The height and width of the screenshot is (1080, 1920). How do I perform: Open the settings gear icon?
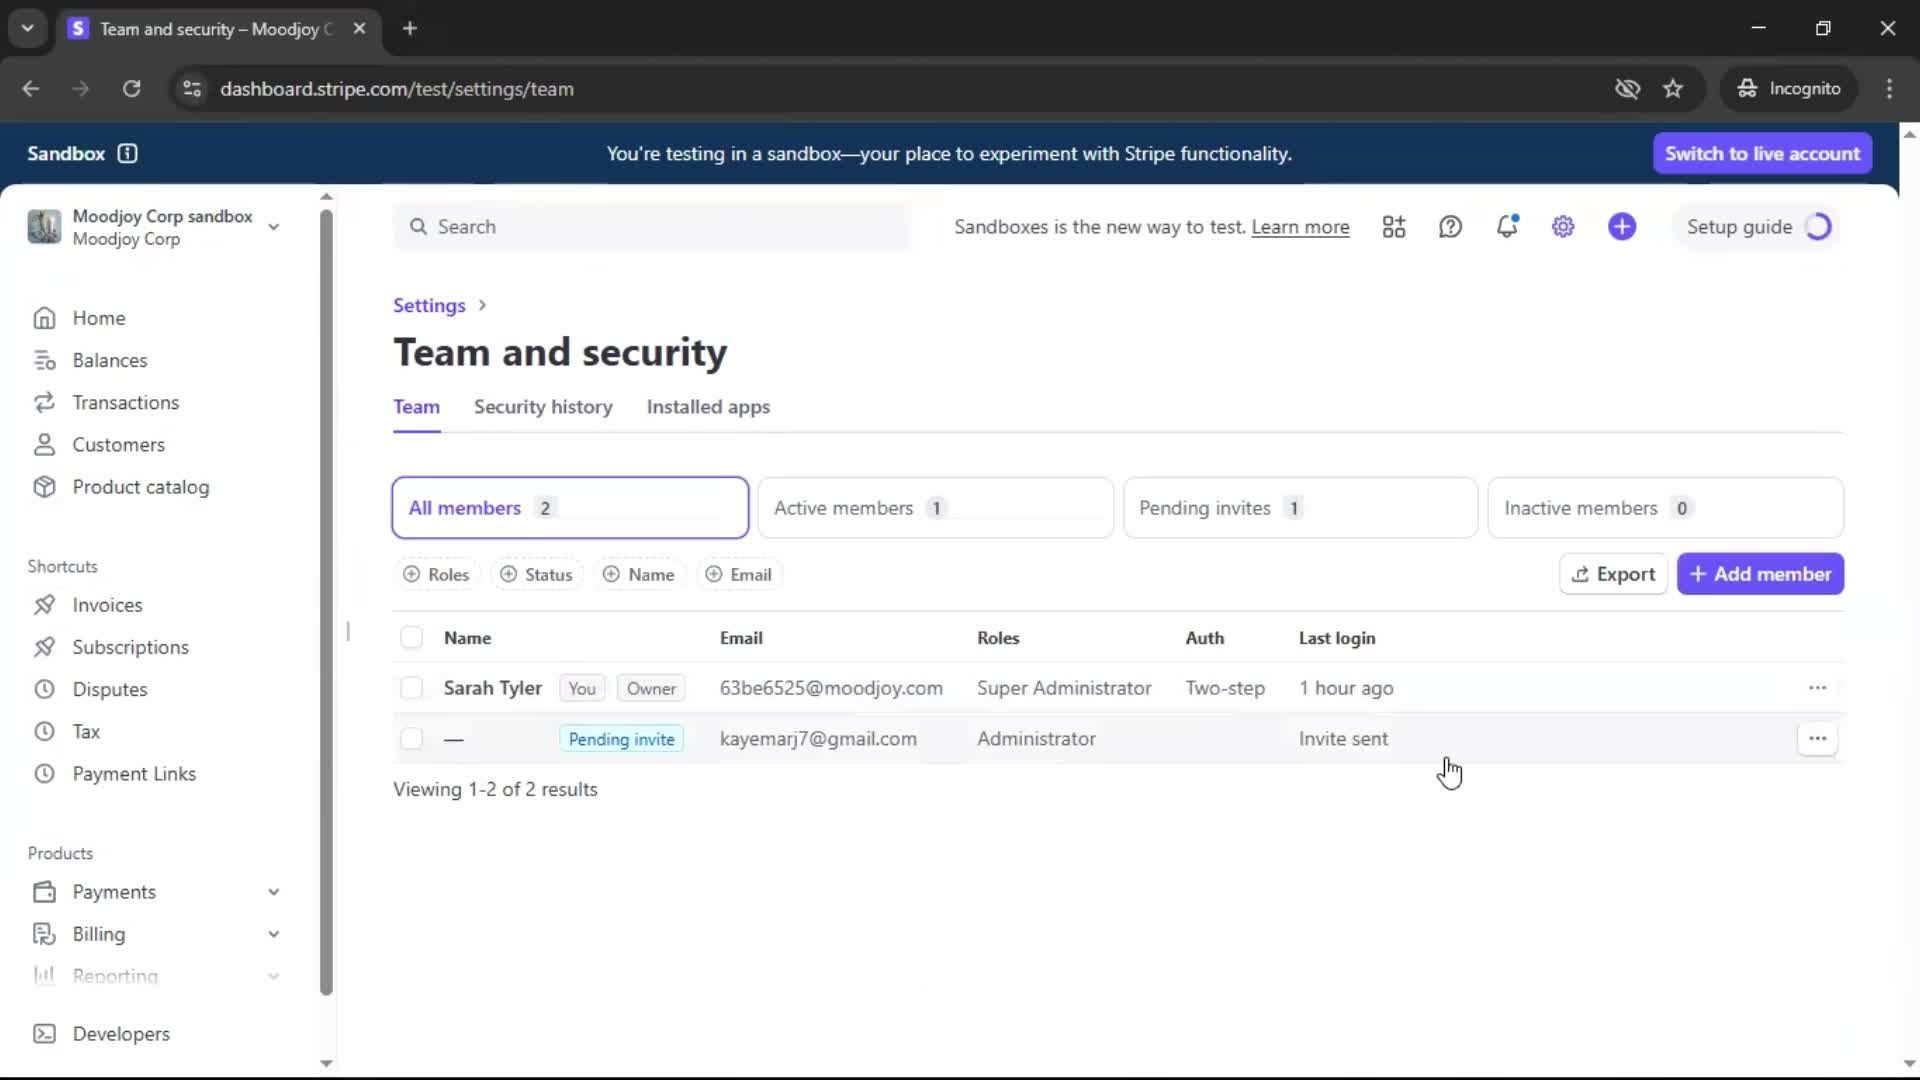tap(1563, 227)
